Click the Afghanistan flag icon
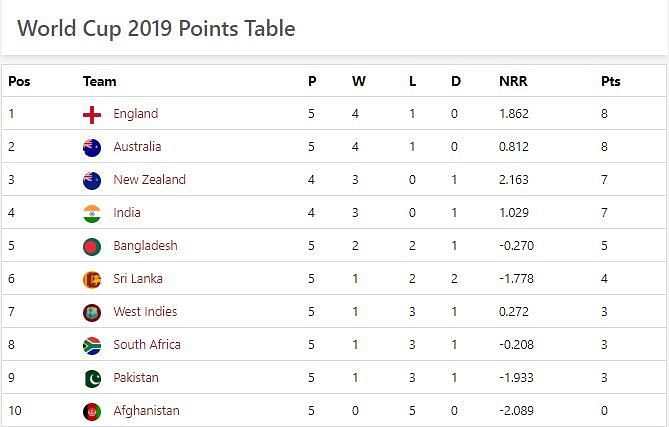Viewport: 669px width, 427px height. 92,412
